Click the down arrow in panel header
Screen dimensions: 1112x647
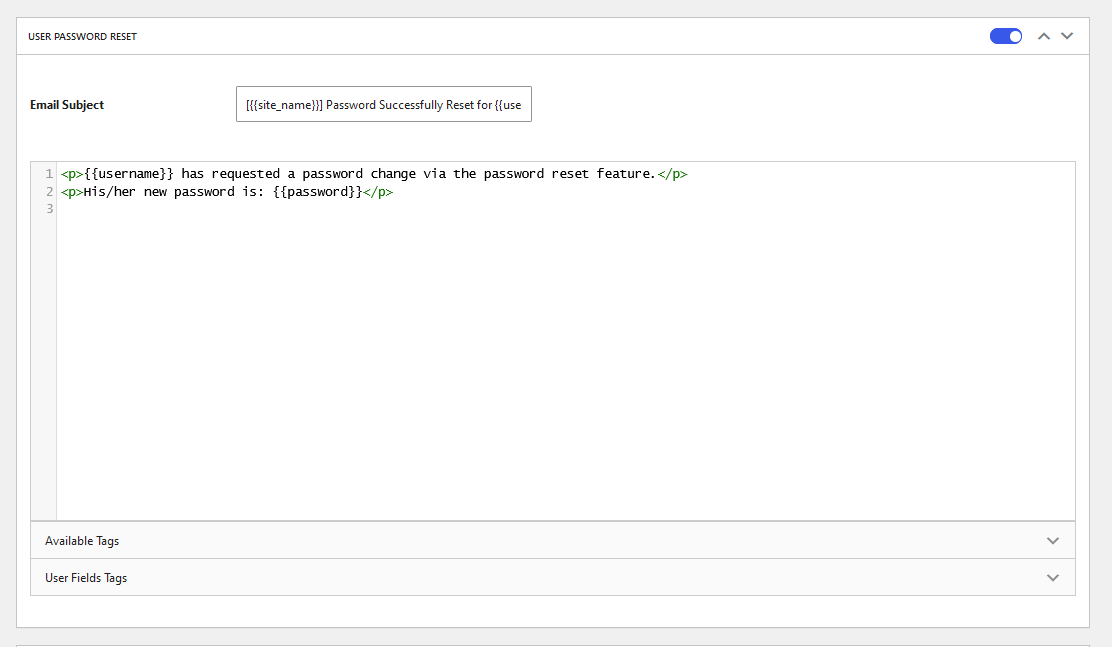[x=1067, y=36]
